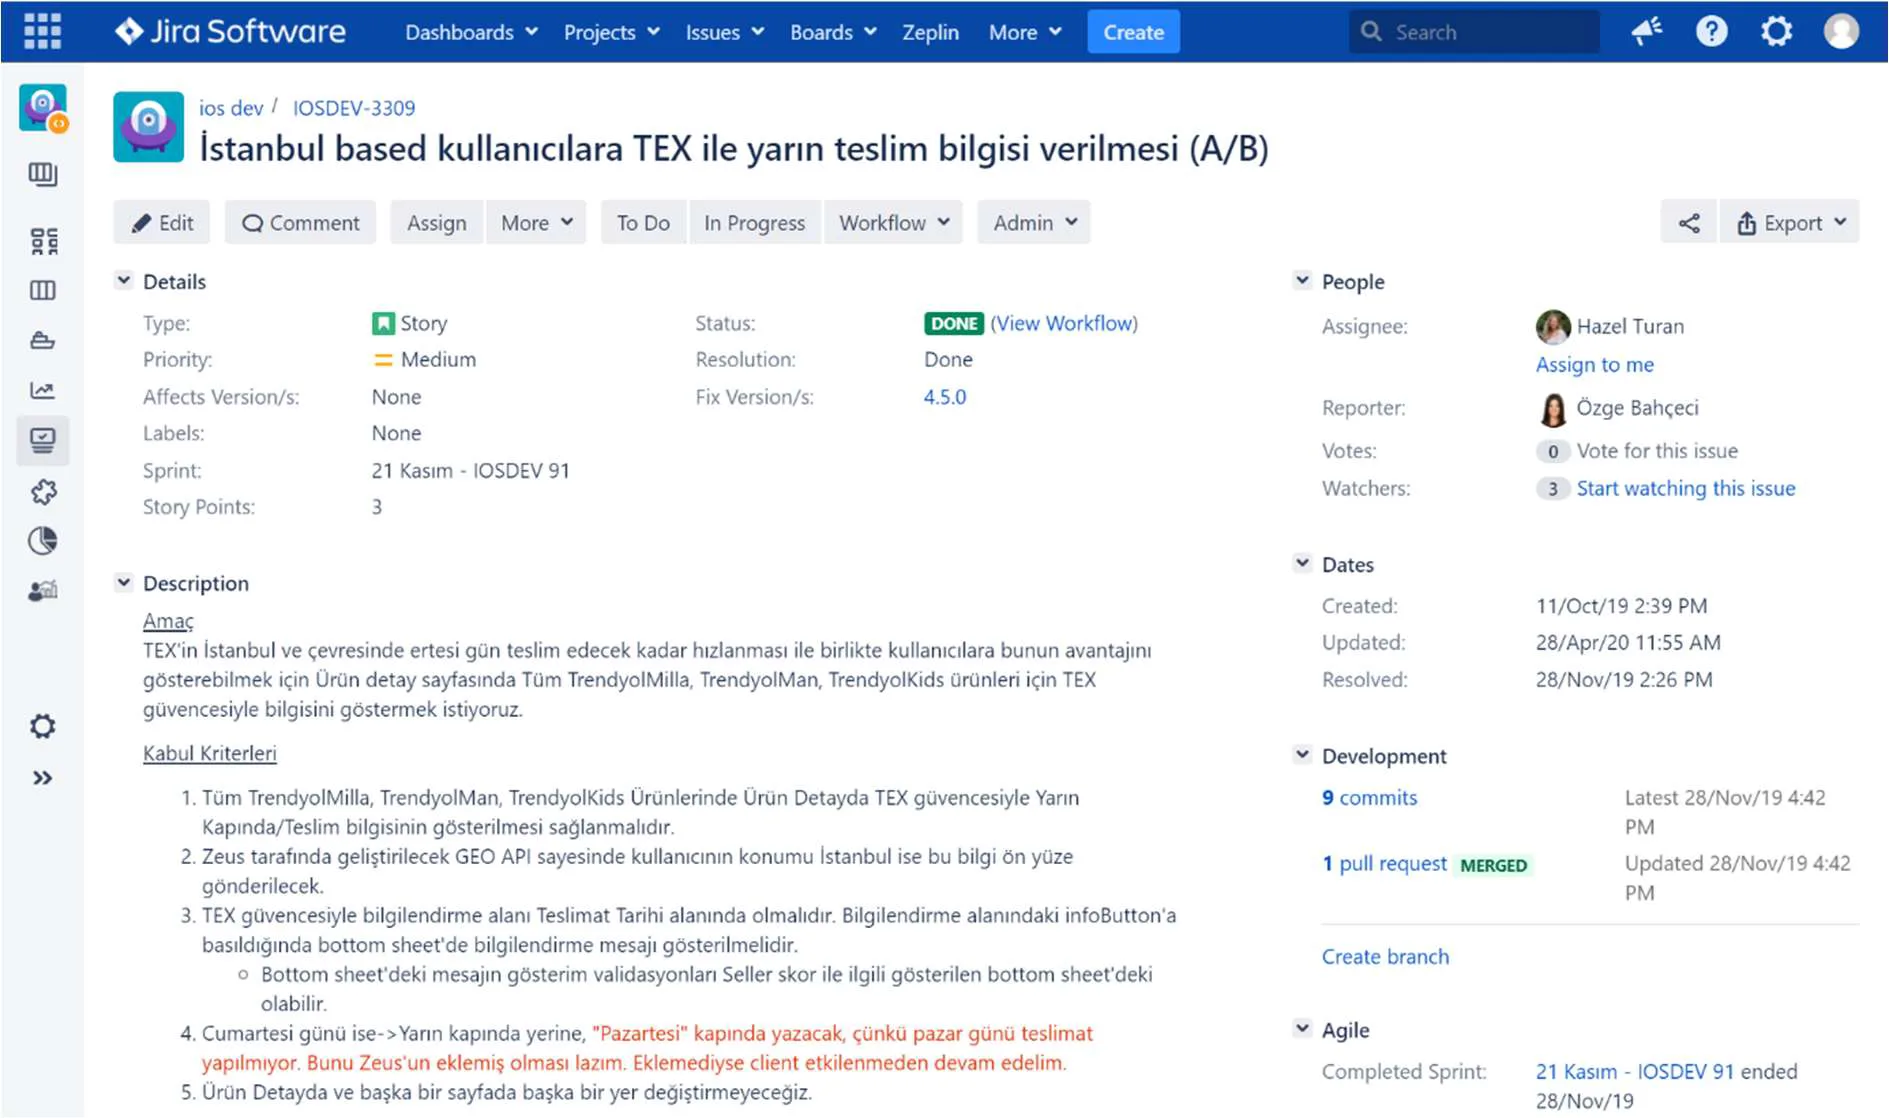Click the green Story type icon
The height and width of the screenshot is (1118, 1889).
[x=382, y=324]
